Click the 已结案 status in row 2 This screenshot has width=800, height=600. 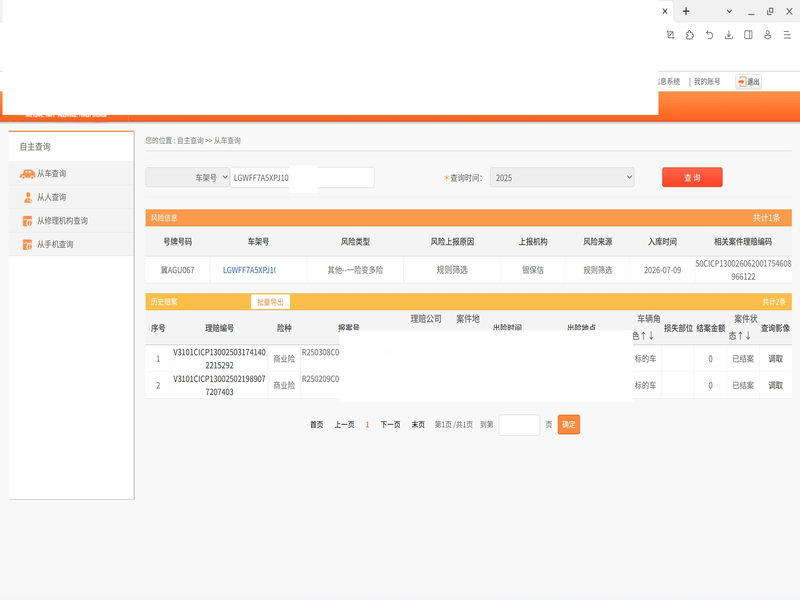click(x=743, y=385)
